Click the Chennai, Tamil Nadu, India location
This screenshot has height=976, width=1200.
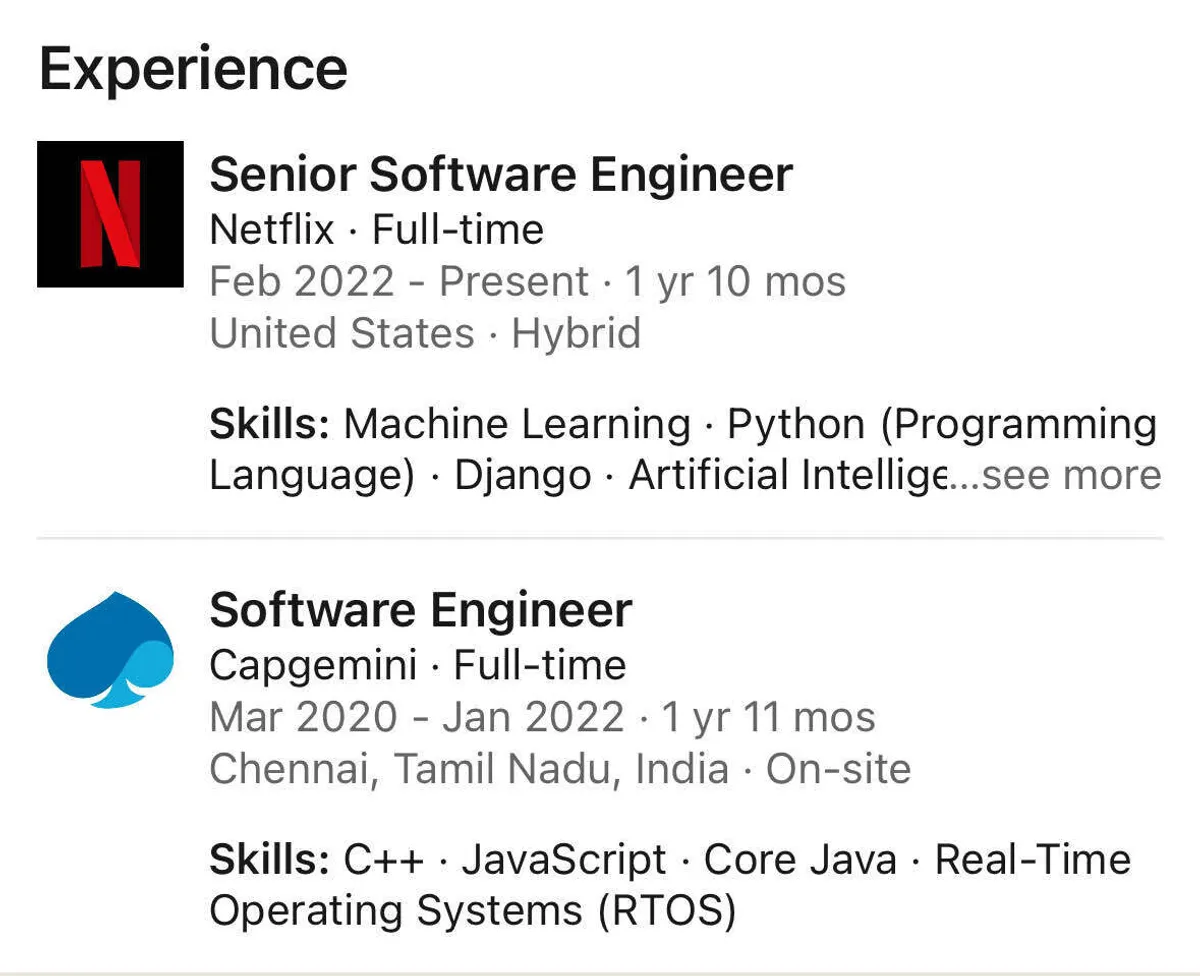tap(468, 768)
